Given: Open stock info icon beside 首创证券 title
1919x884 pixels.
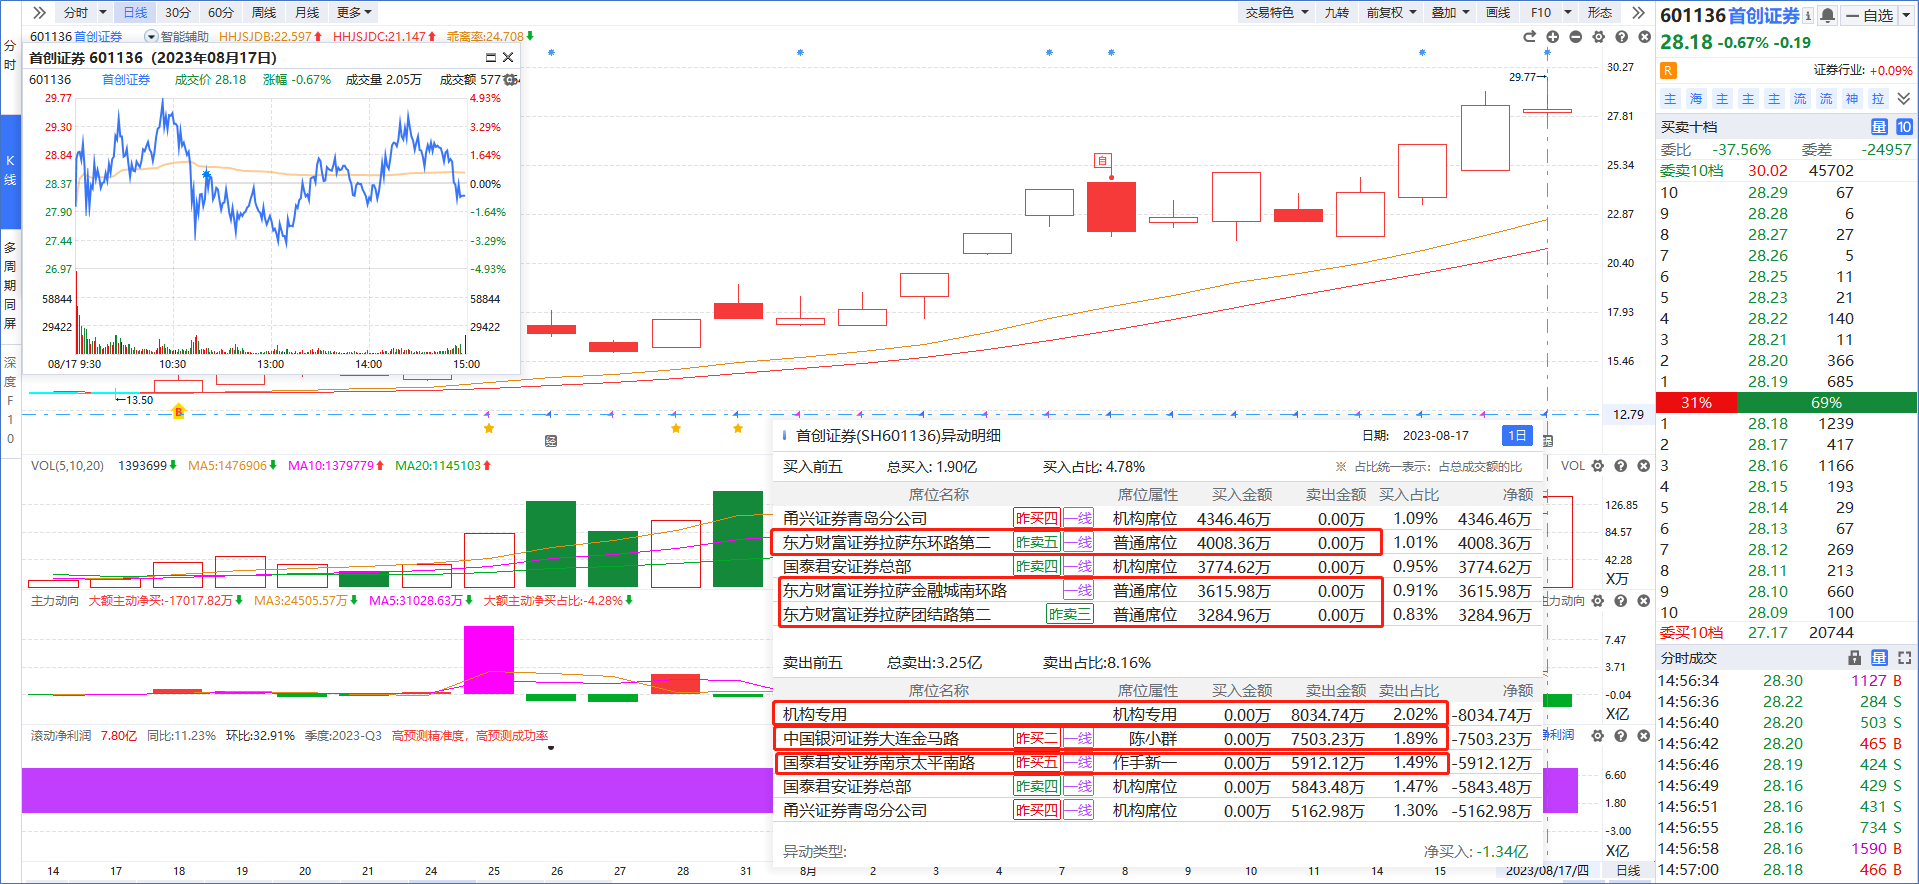Looking at the screenshot, I should click(x=1809, y=15).
